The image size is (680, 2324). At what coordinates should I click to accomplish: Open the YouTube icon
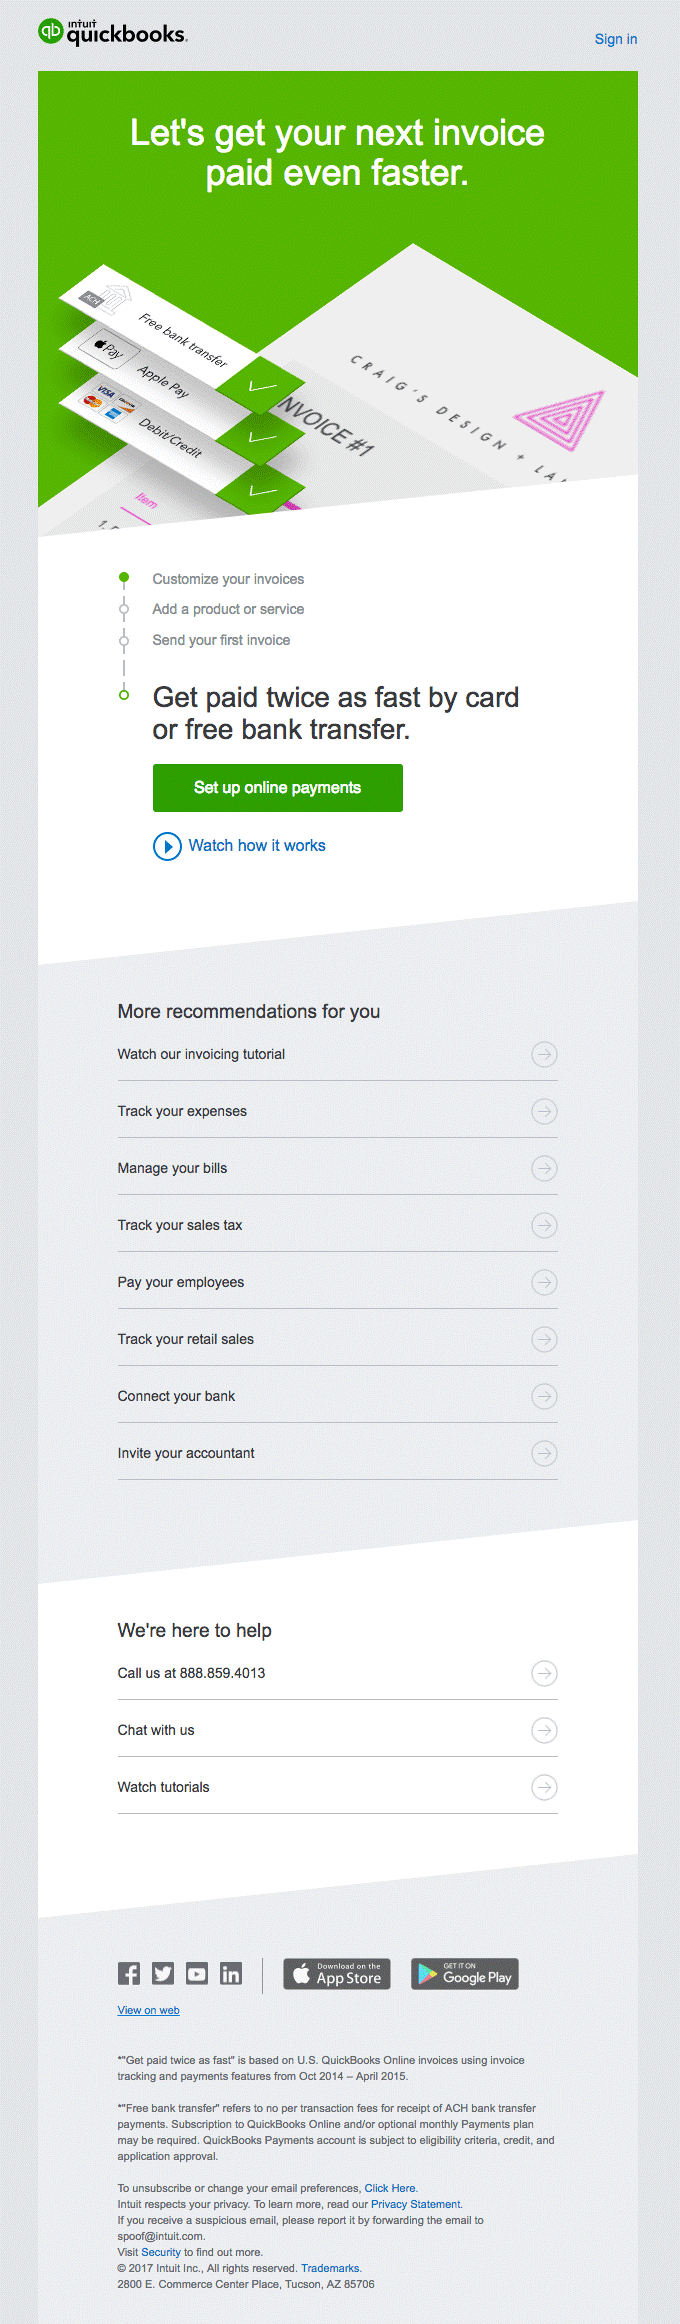tap(196, 1973)
